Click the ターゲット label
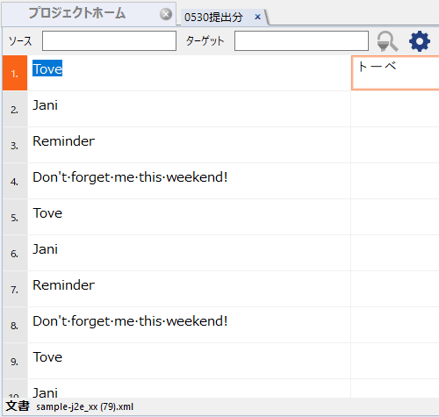Image resolution: width=439 pixels, height=417 pixels. (205, 41)
